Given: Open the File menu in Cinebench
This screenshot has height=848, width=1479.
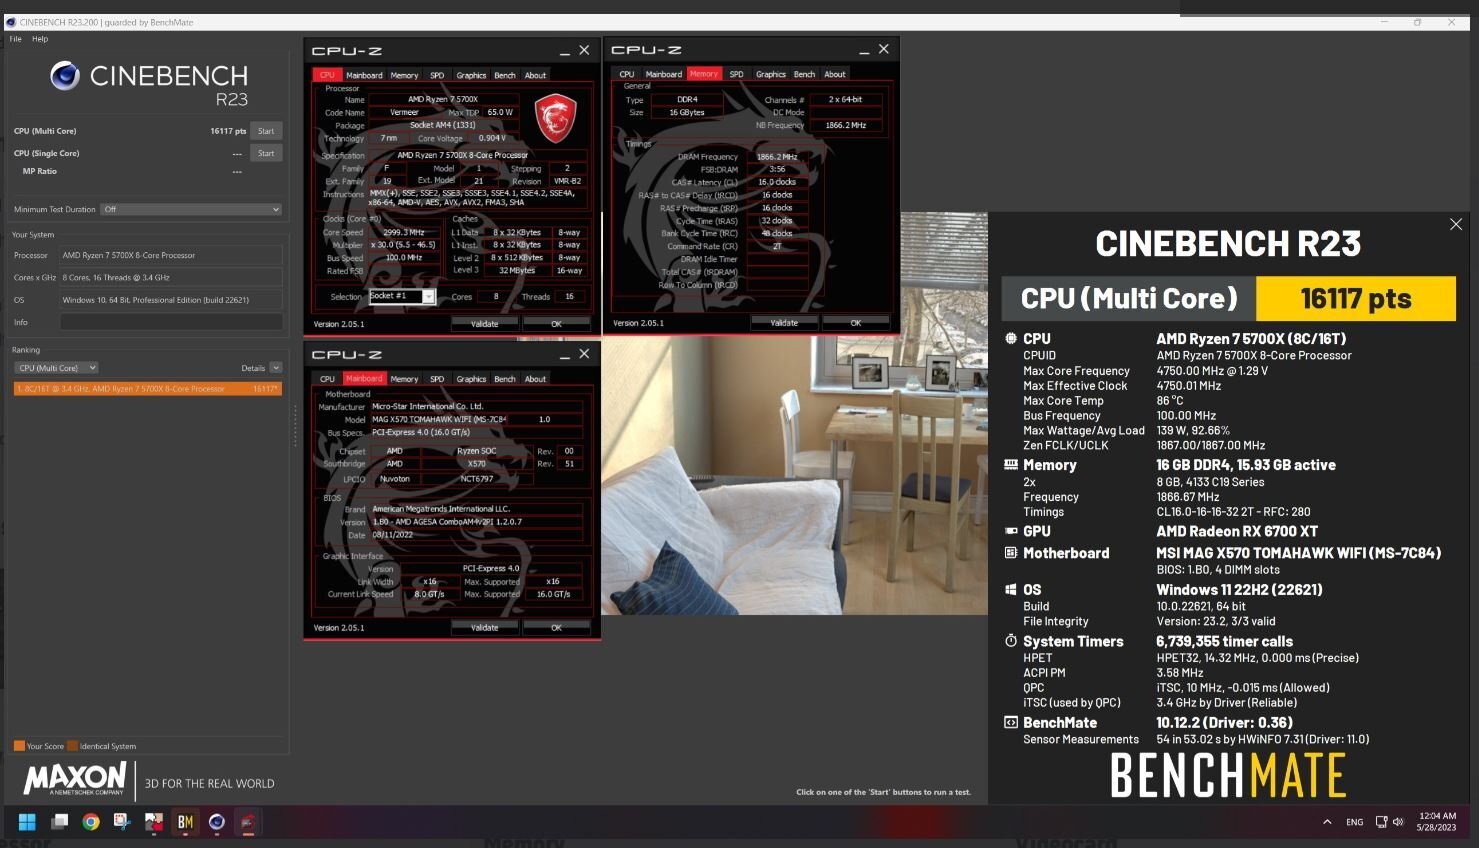Looking at the screenshot, I should tap(15, 39).
